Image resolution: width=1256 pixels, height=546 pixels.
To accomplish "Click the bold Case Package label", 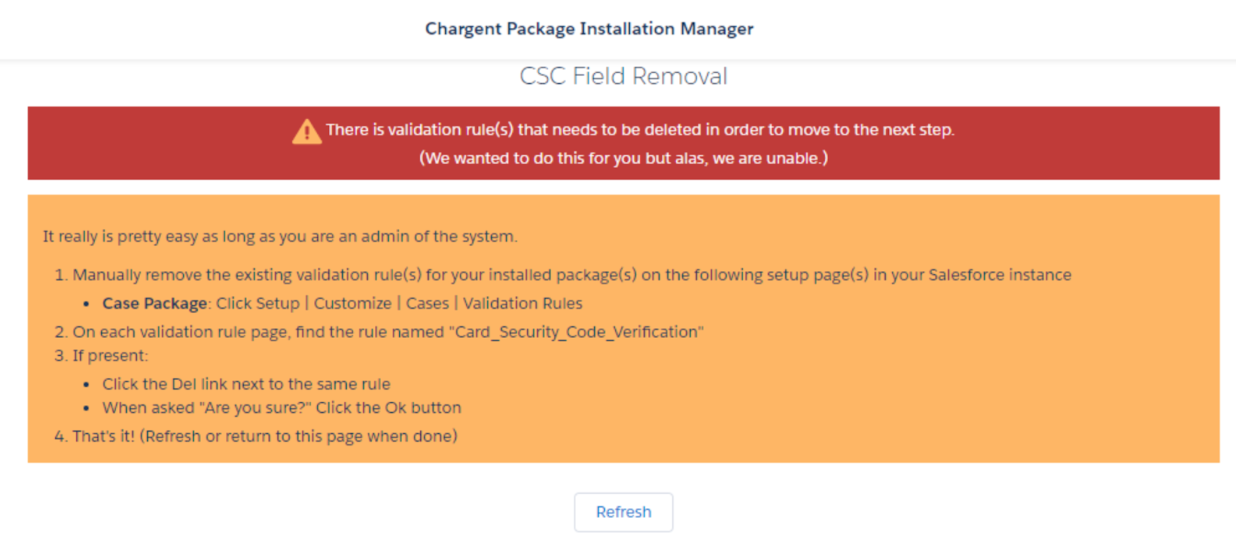I will [x=155, y=303].
